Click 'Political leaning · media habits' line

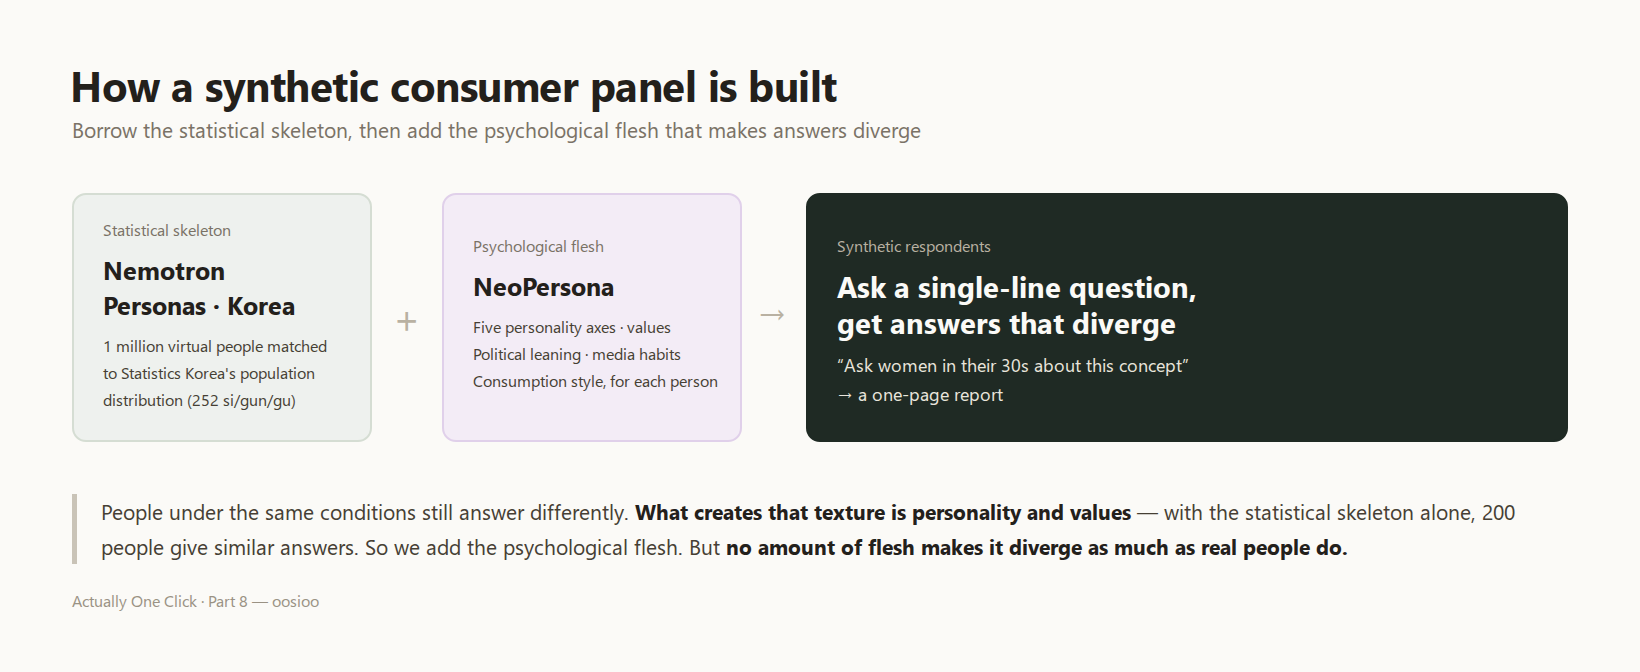coord(577,354)
